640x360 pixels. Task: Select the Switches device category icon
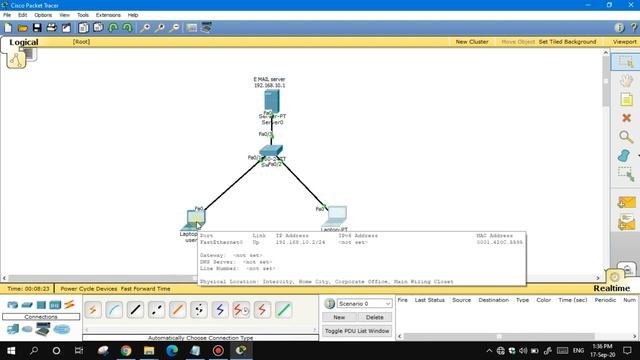27,305
